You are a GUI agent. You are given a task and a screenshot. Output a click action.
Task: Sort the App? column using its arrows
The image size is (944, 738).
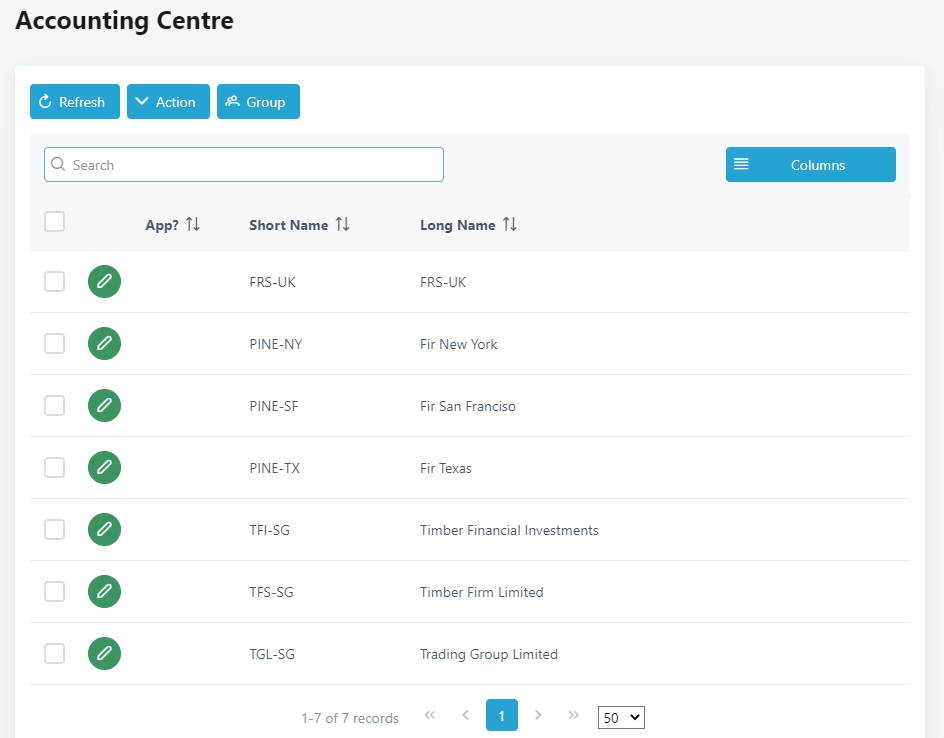pyautogui.click(x=193, y=225)
